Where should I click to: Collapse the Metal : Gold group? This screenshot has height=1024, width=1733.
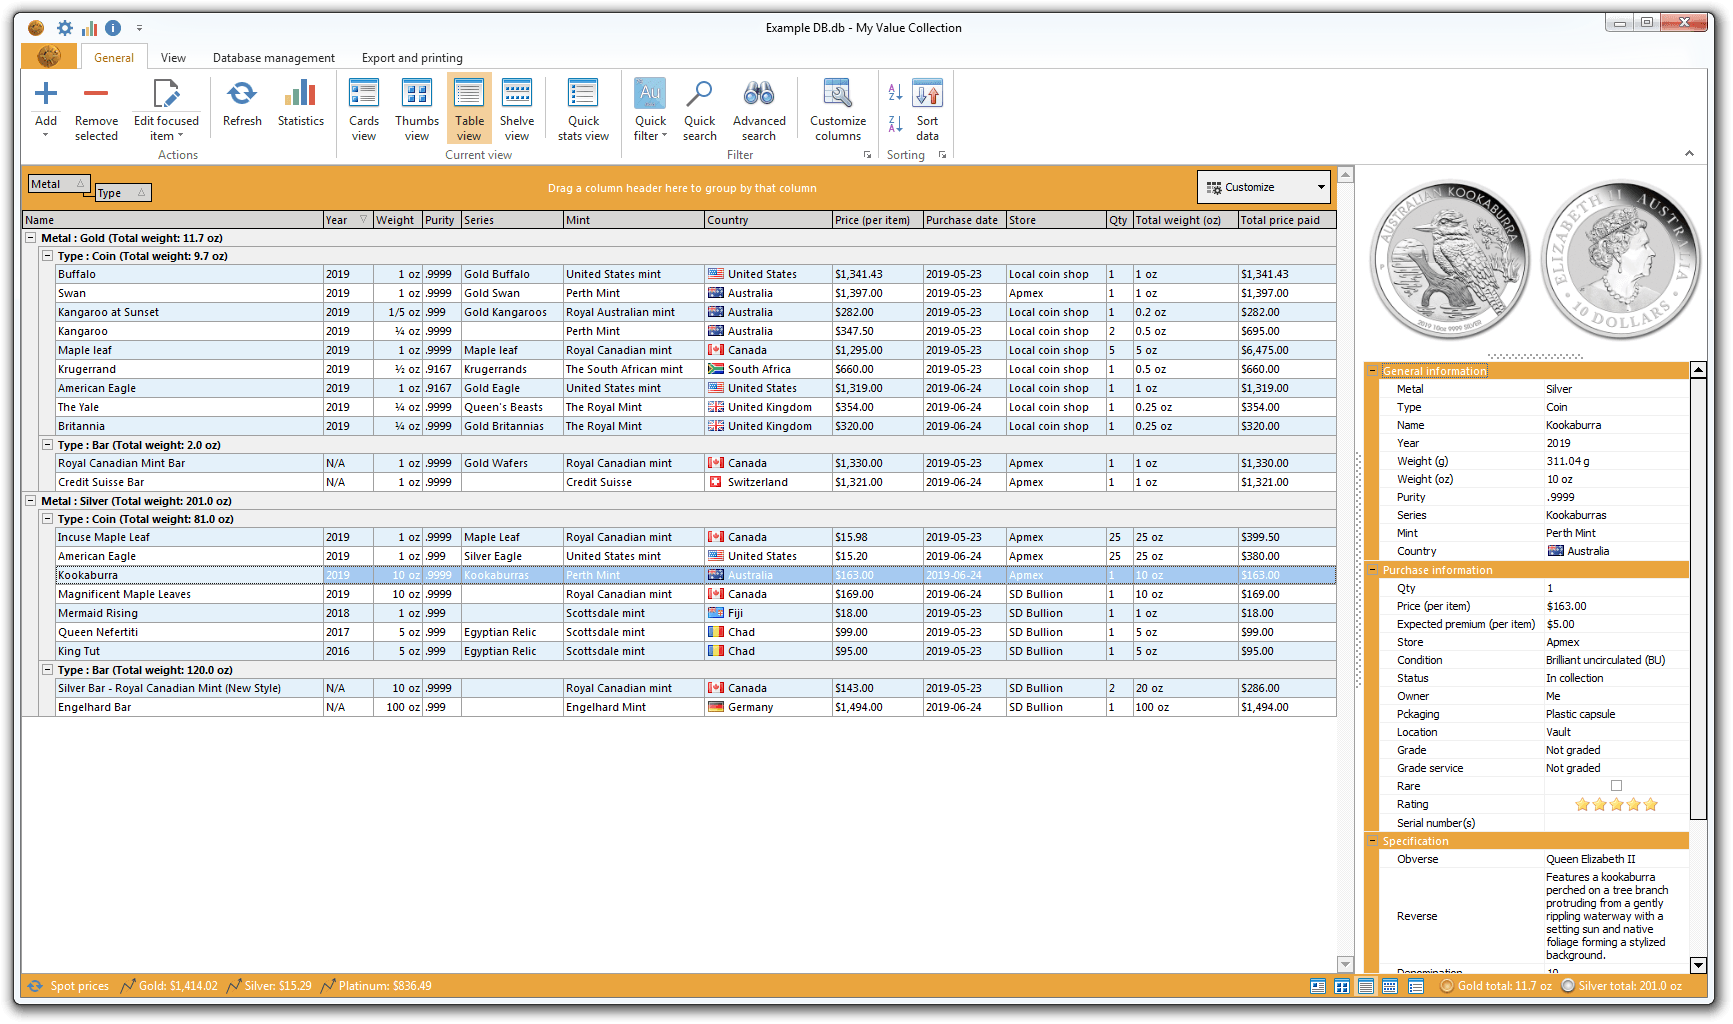click(31, 238)
